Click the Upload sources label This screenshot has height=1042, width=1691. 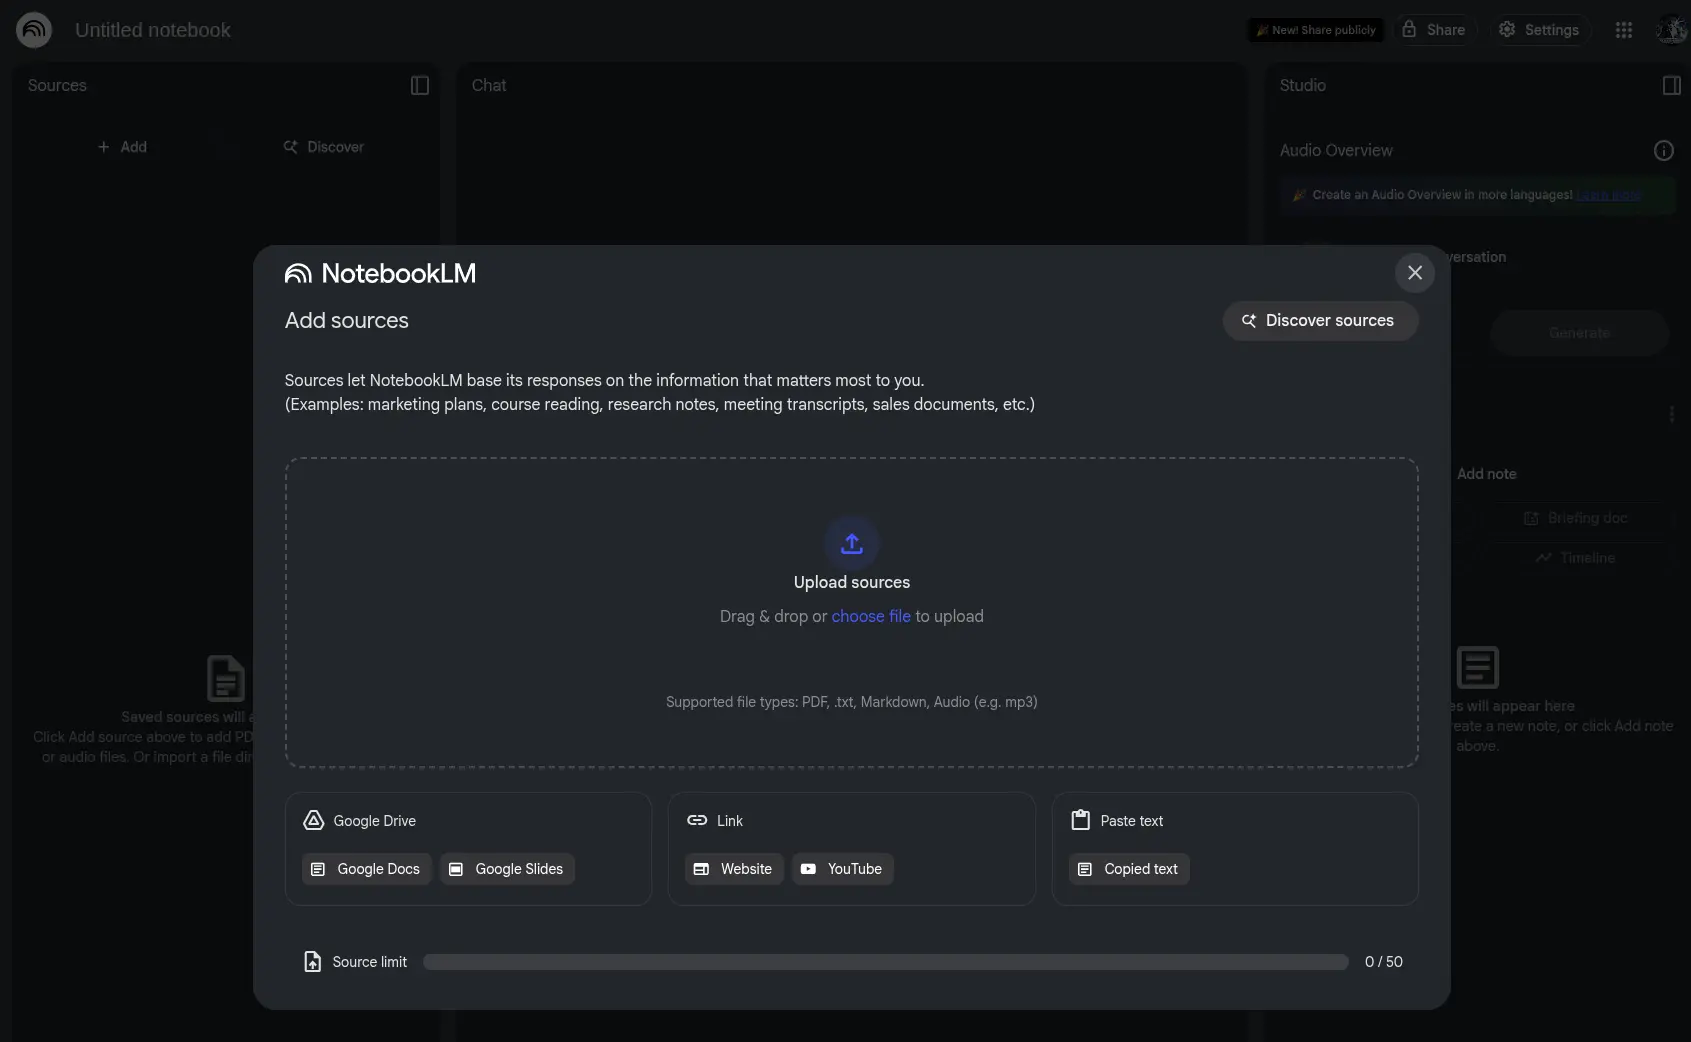(x=852, y=582)
